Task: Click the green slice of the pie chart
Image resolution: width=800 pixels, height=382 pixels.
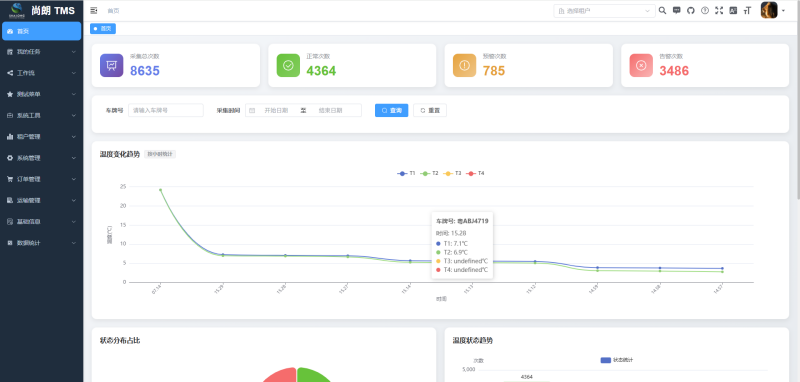Action: [314, 375]
